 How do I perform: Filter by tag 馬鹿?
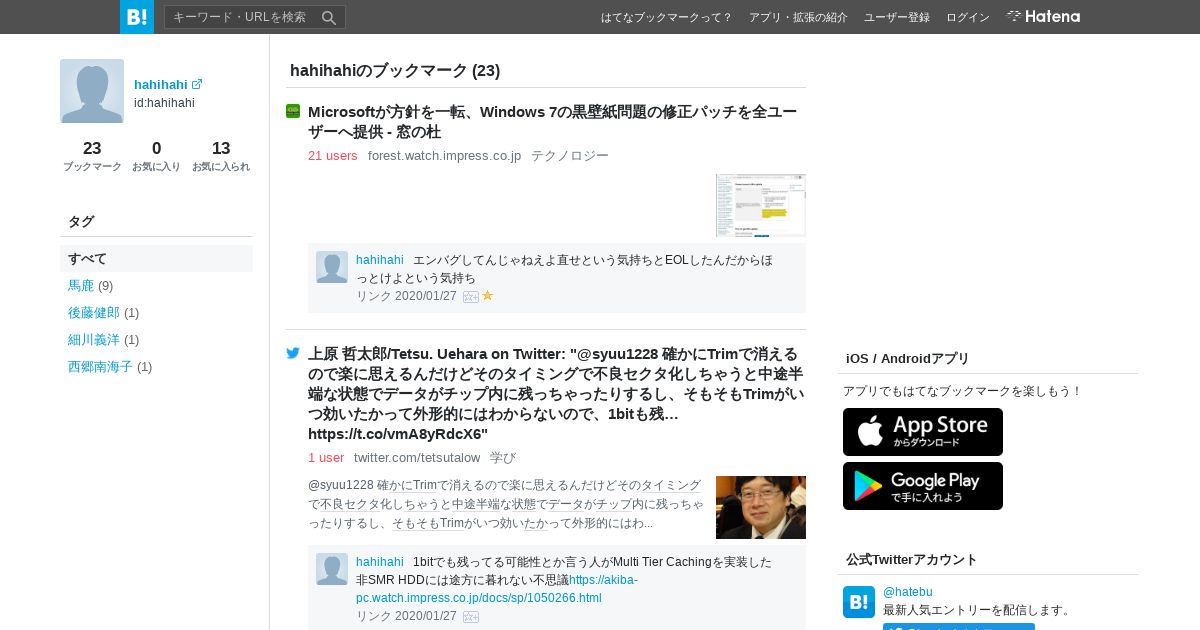tap(81, 285)
